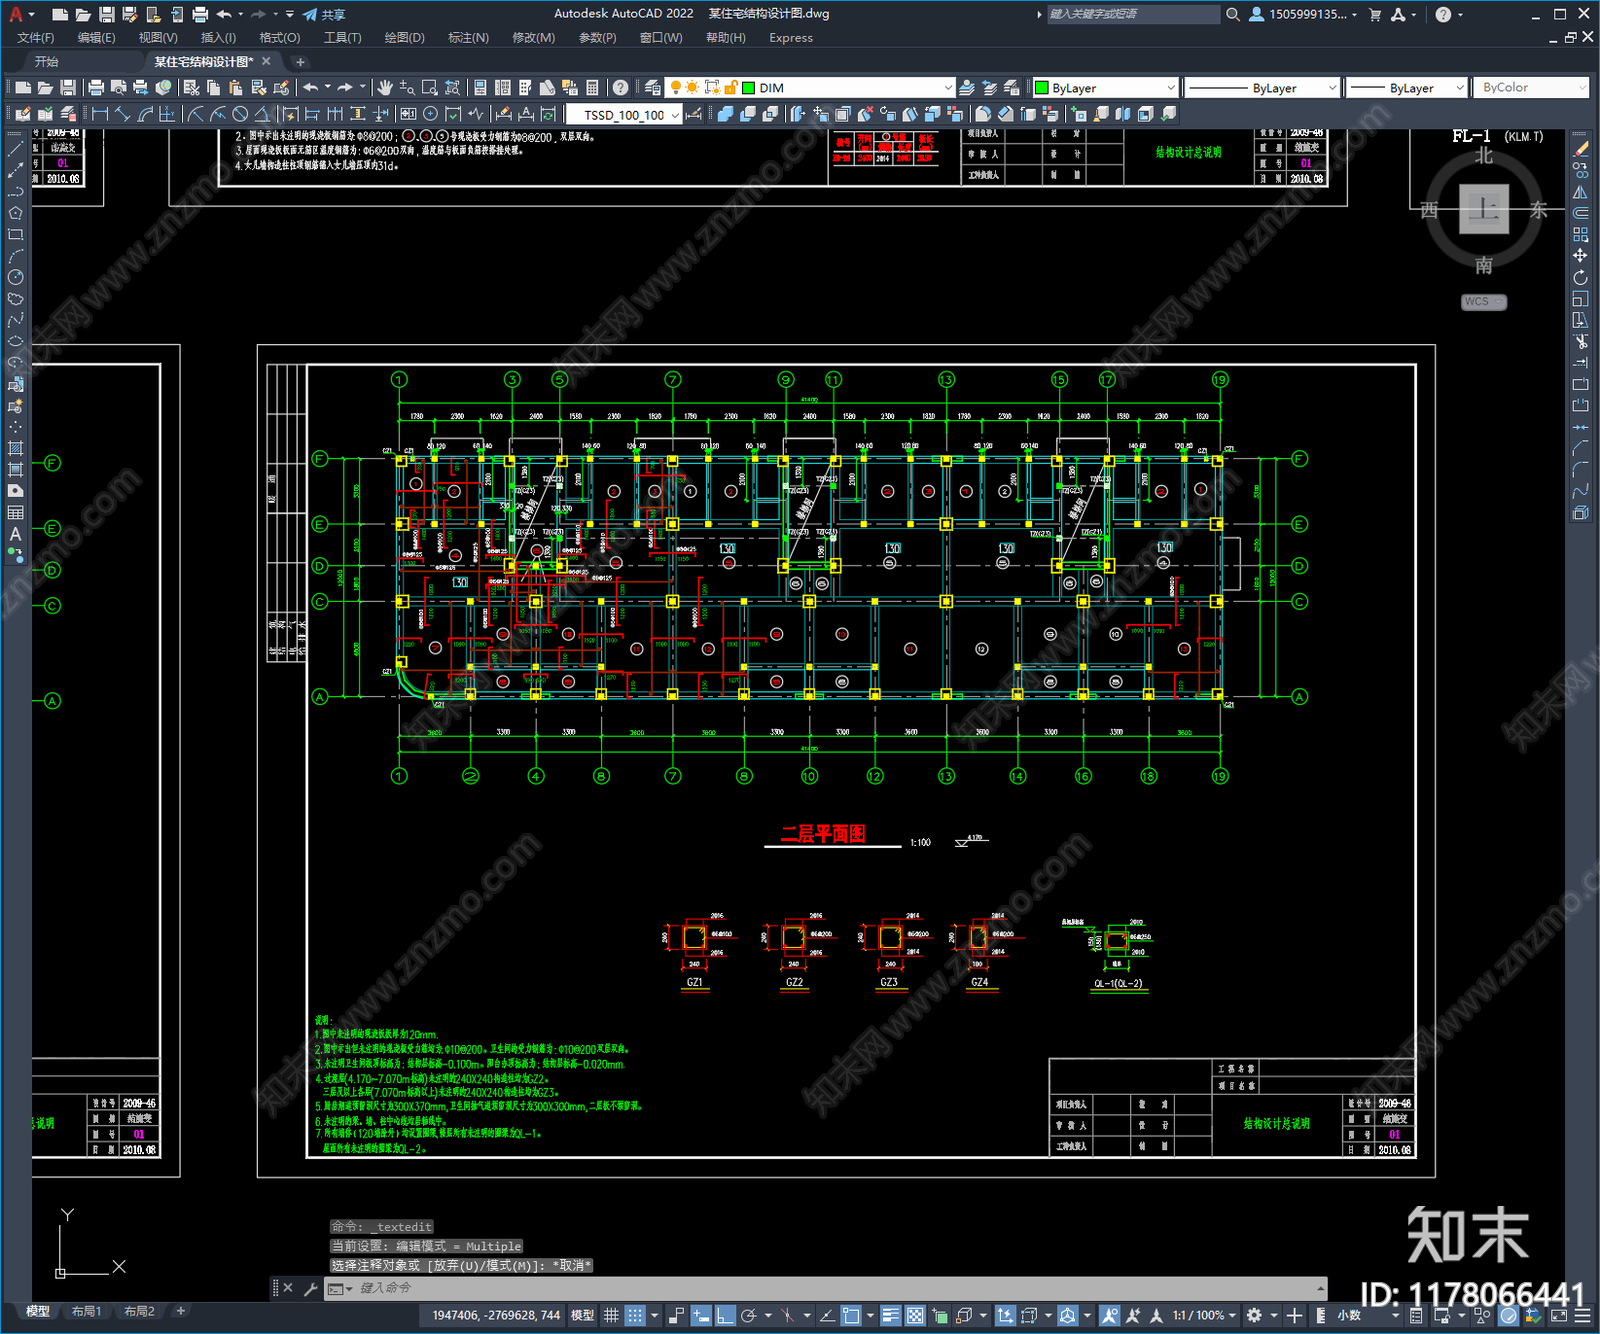Screen dimensions: 1600x1334
Task: Open the QuickCalc calculator icon
Action: [x=592, y=88]
